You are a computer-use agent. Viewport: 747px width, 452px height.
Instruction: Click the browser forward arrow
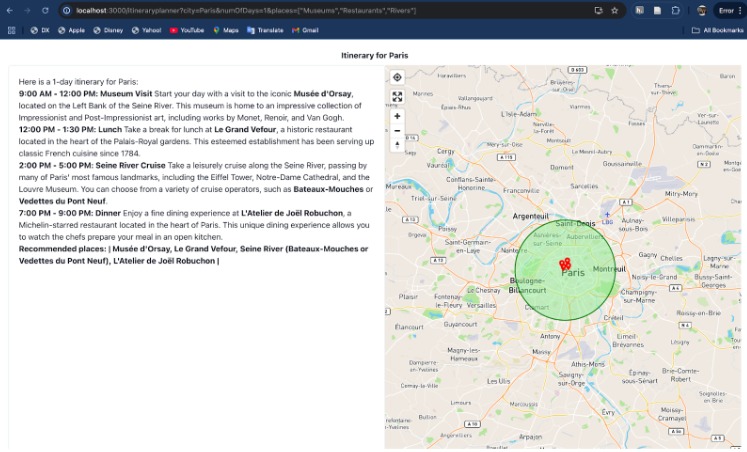point(27,10)
